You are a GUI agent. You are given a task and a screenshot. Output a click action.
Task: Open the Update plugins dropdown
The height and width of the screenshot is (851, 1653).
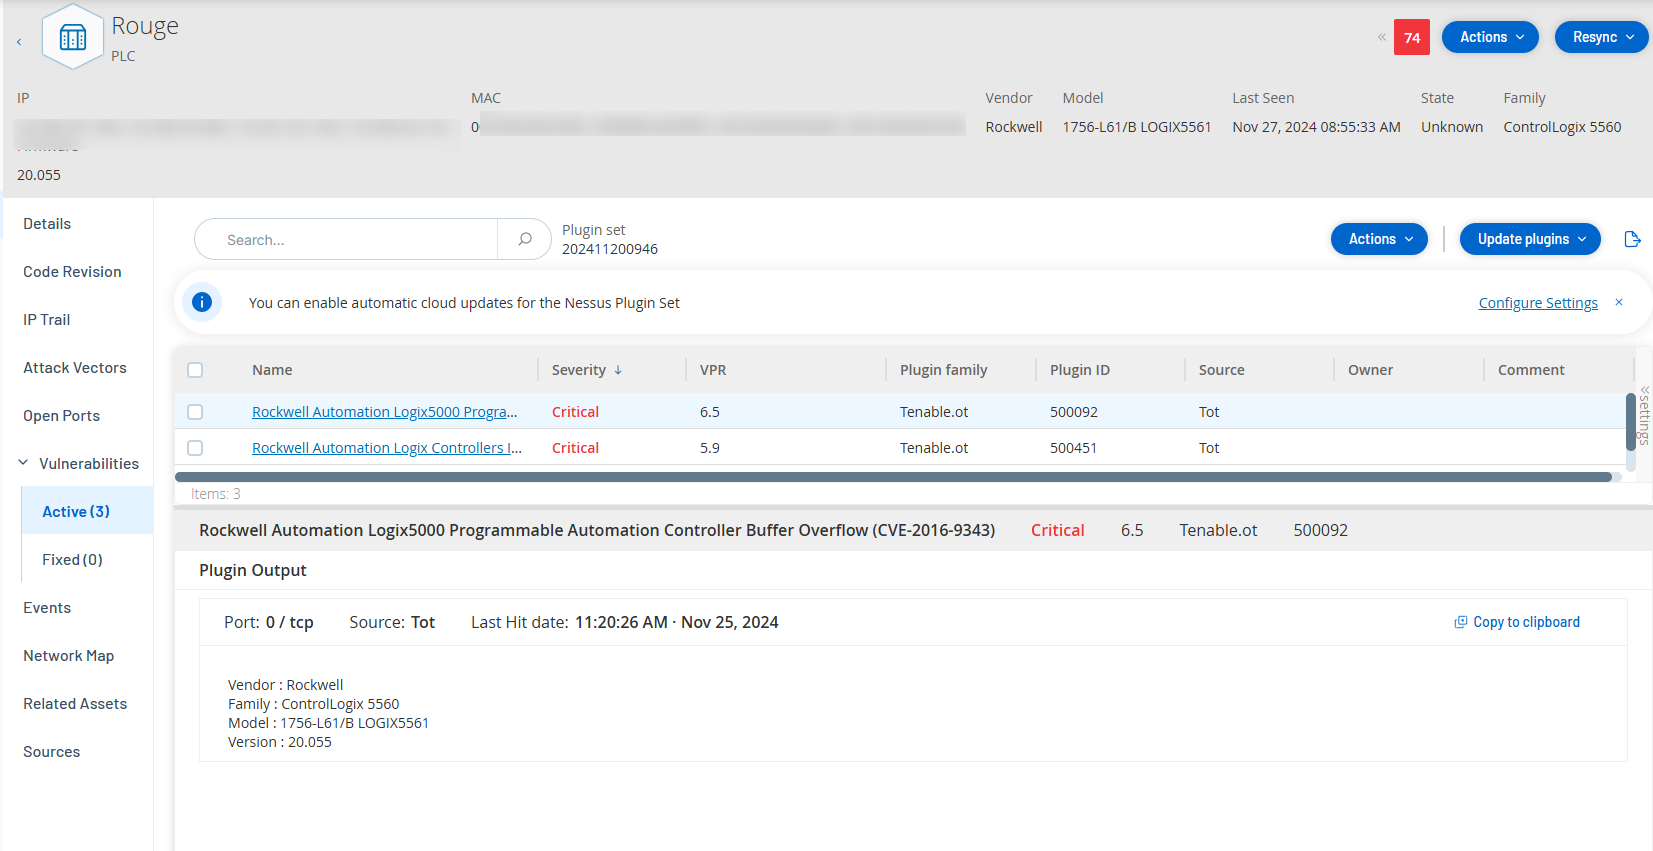(1529, 239)
